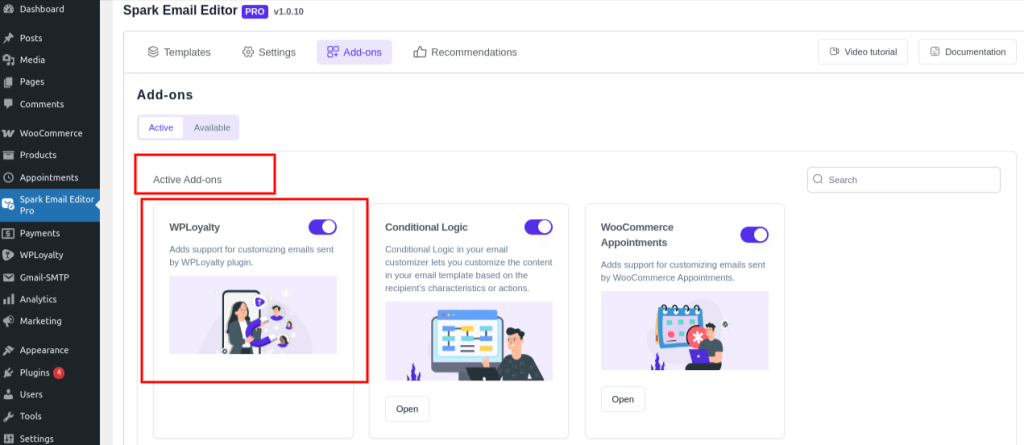Click the Dashboard icon in sidebar

8,9
